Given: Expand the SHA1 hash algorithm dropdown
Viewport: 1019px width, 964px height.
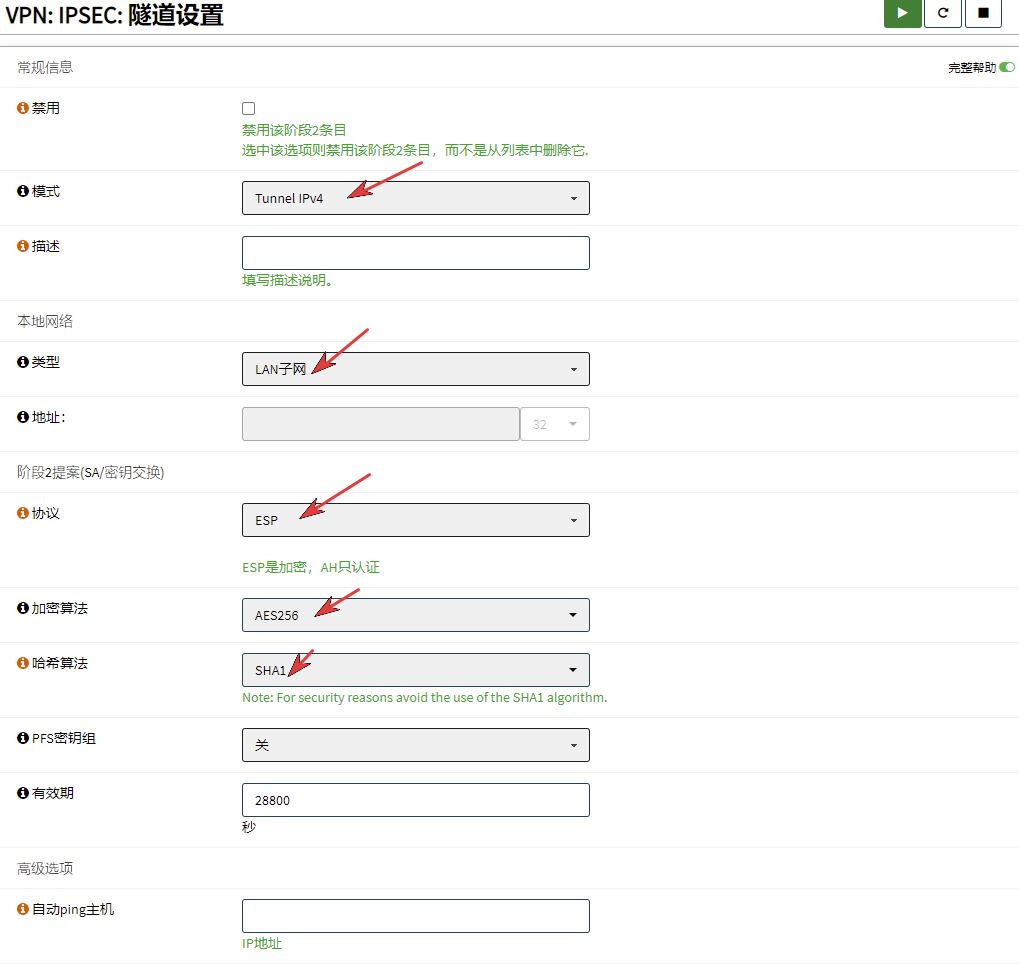Looking at the screenshot, I should [415, 670].
